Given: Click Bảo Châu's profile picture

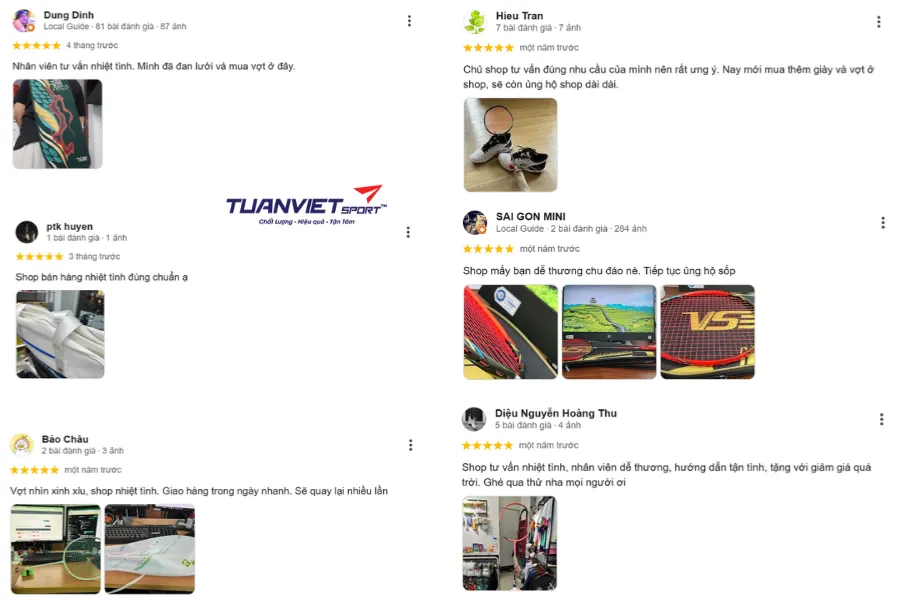Looking at the screenshot, I should [x=22, y=445].
